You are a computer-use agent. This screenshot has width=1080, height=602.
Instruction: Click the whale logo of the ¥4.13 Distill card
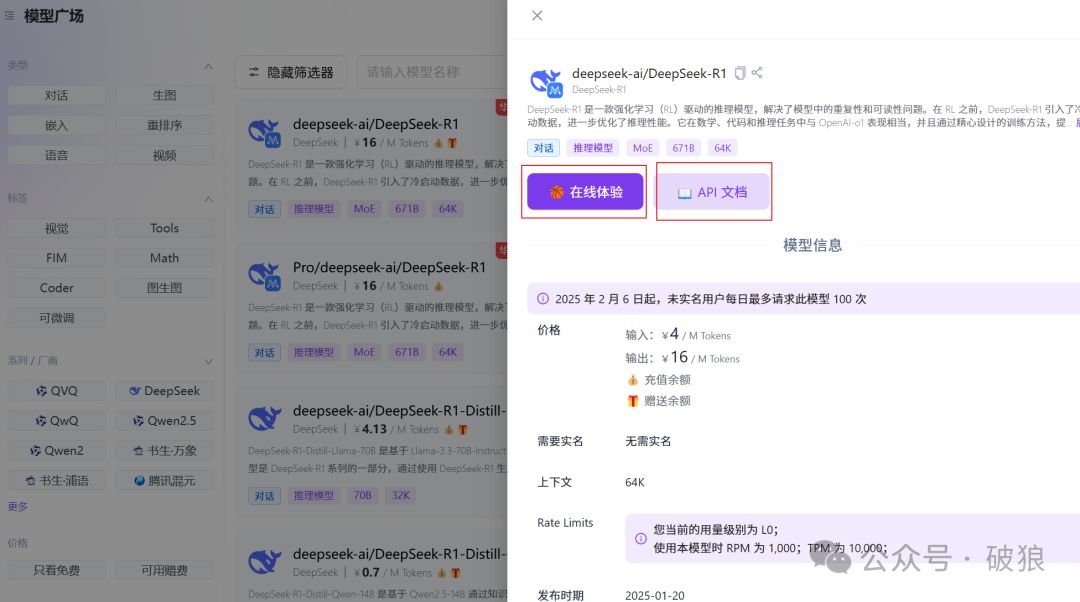pyautogui.click(x=264, y=419)
